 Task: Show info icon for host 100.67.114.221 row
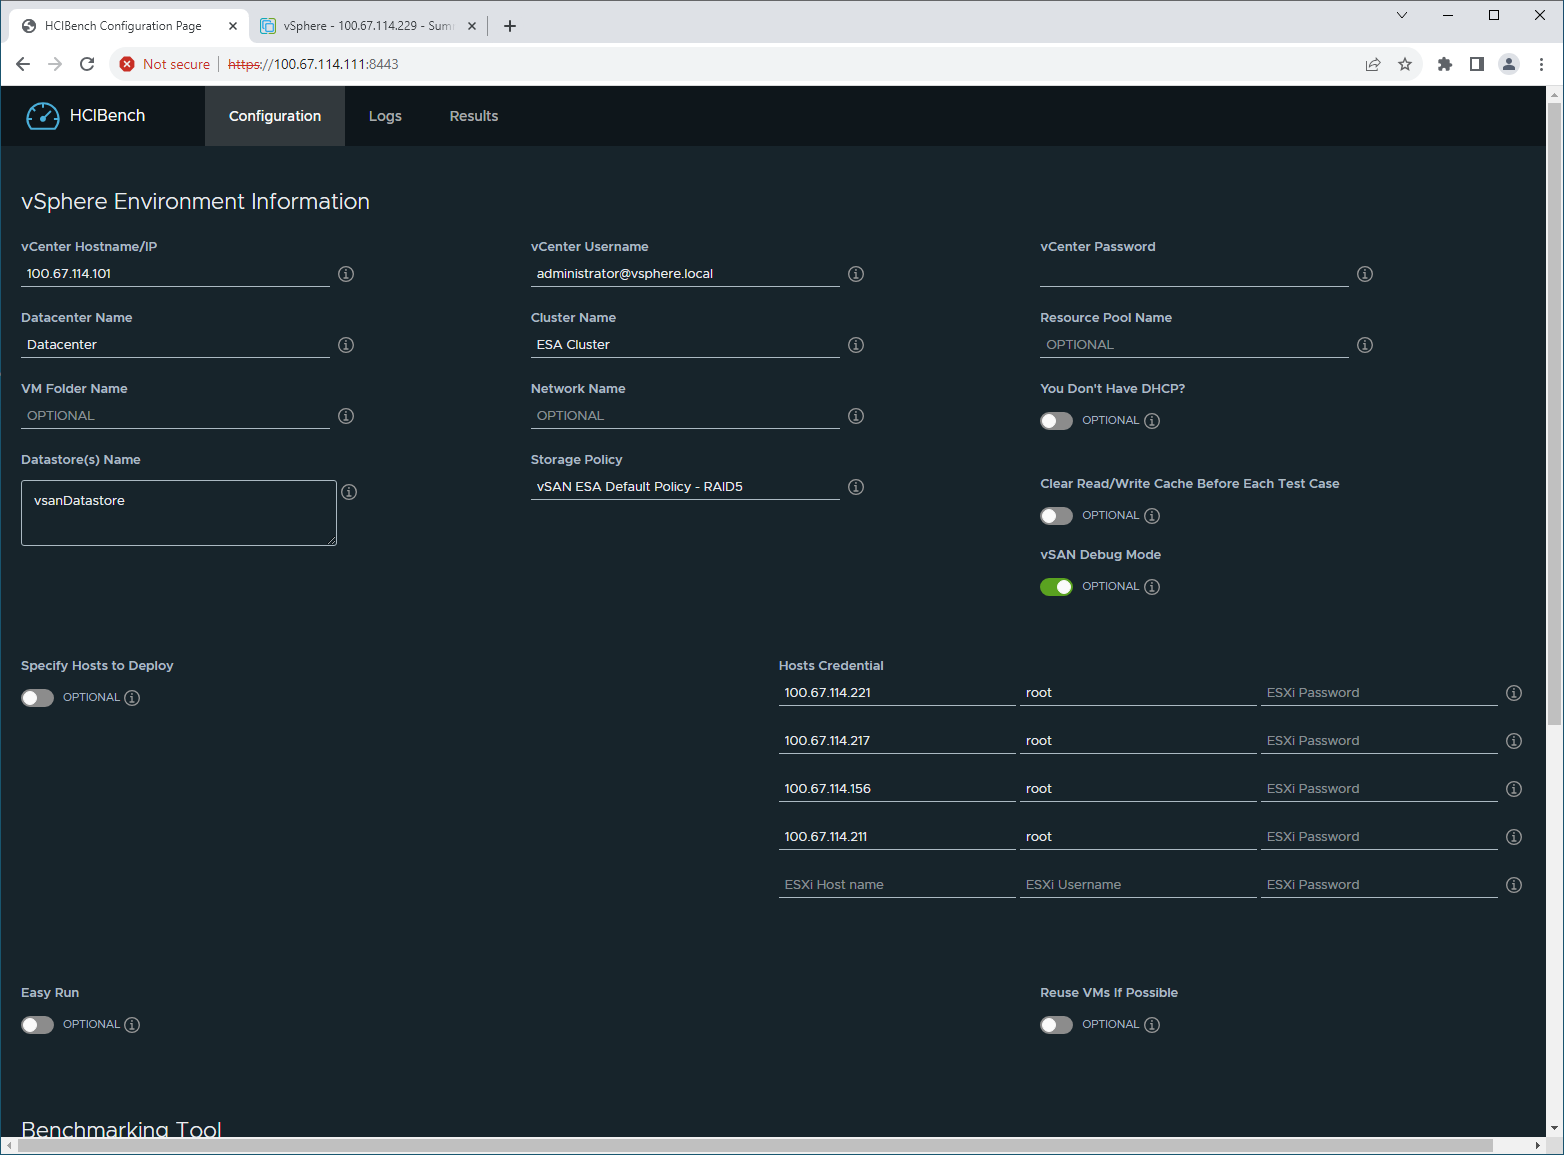(x=1514, y=693)
